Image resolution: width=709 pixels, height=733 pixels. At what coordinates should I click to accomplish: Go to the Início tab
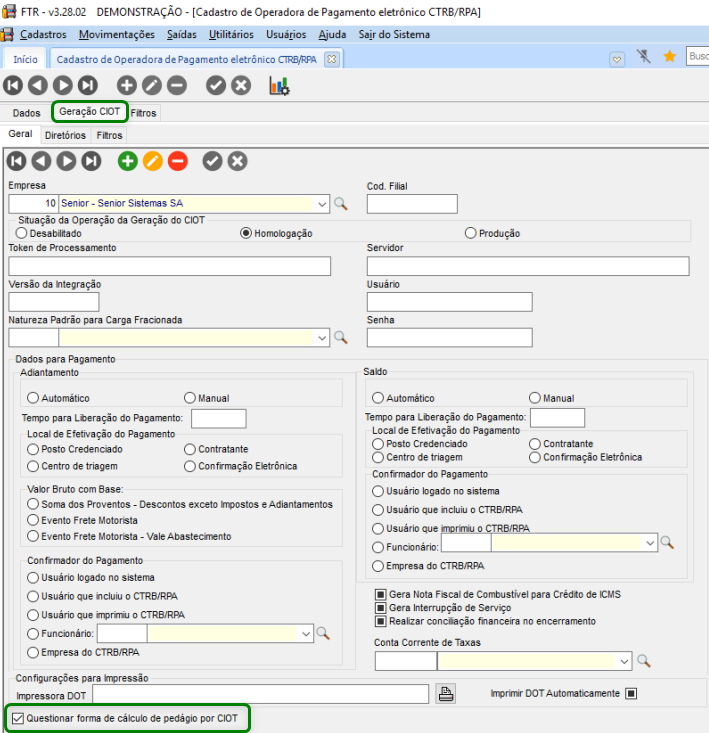pyautogui.click(x=25, y=59)
